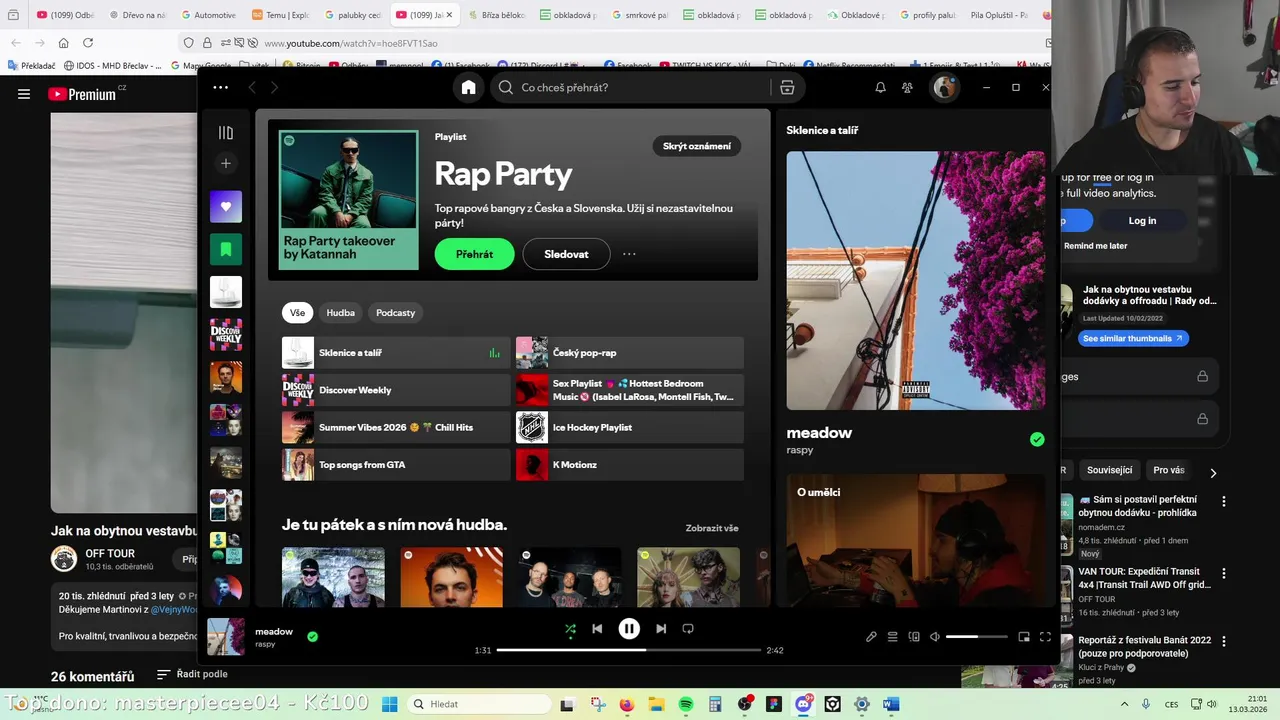Open Your Episodes green bookmark tile
This screenshot has width=1280, height=720.
click(x=226, y=249)
